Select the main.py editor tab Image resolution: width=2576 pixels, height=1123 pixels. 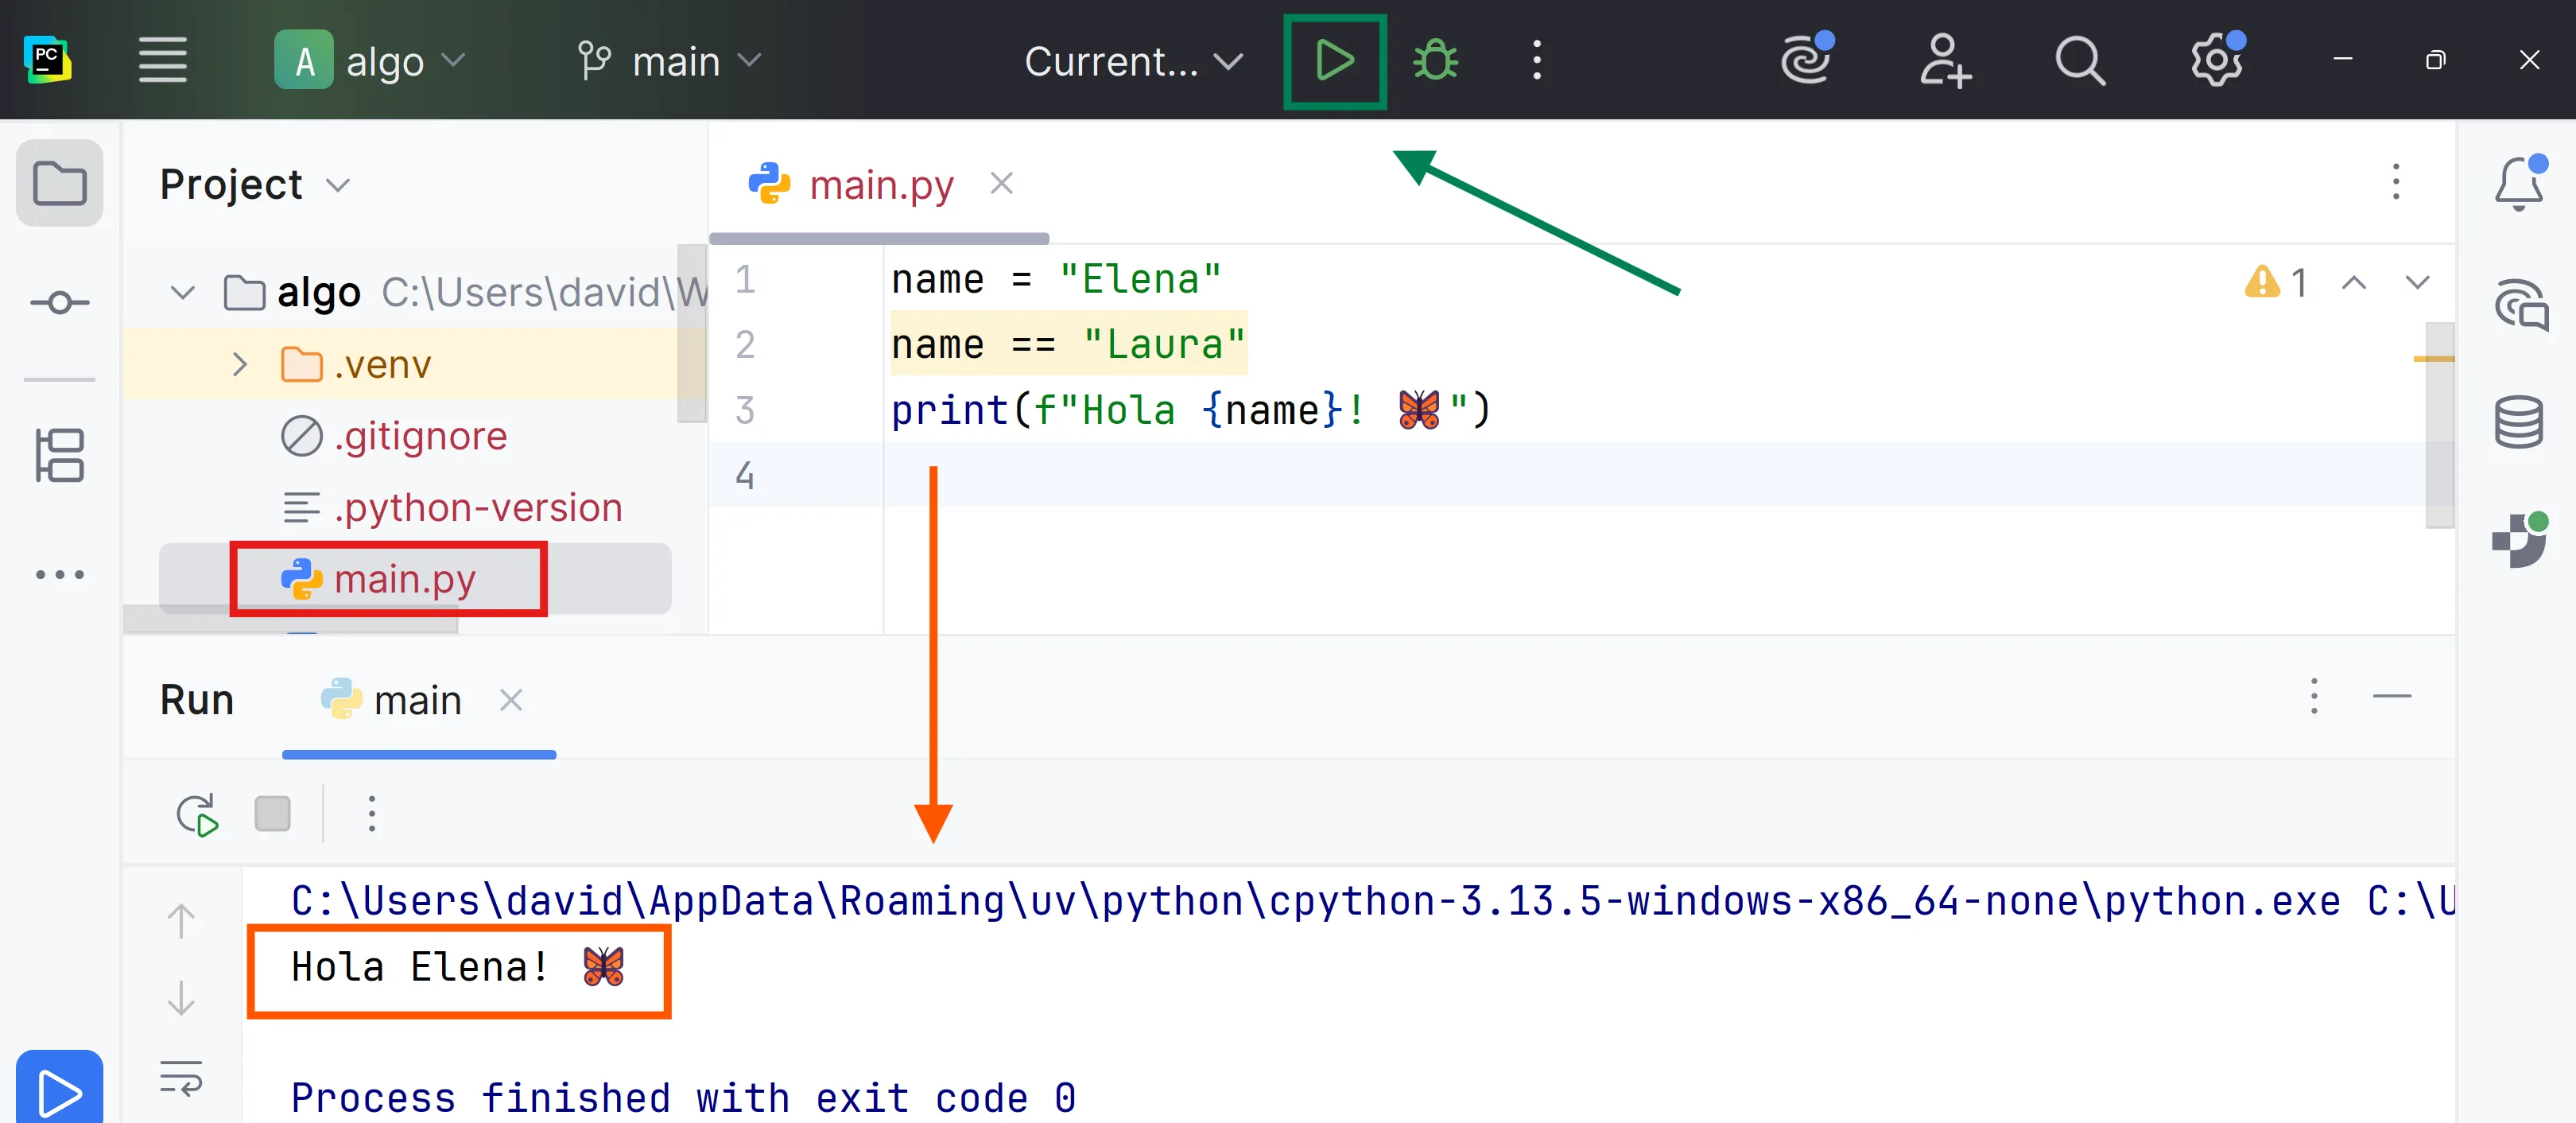click(x=880, y=185)
